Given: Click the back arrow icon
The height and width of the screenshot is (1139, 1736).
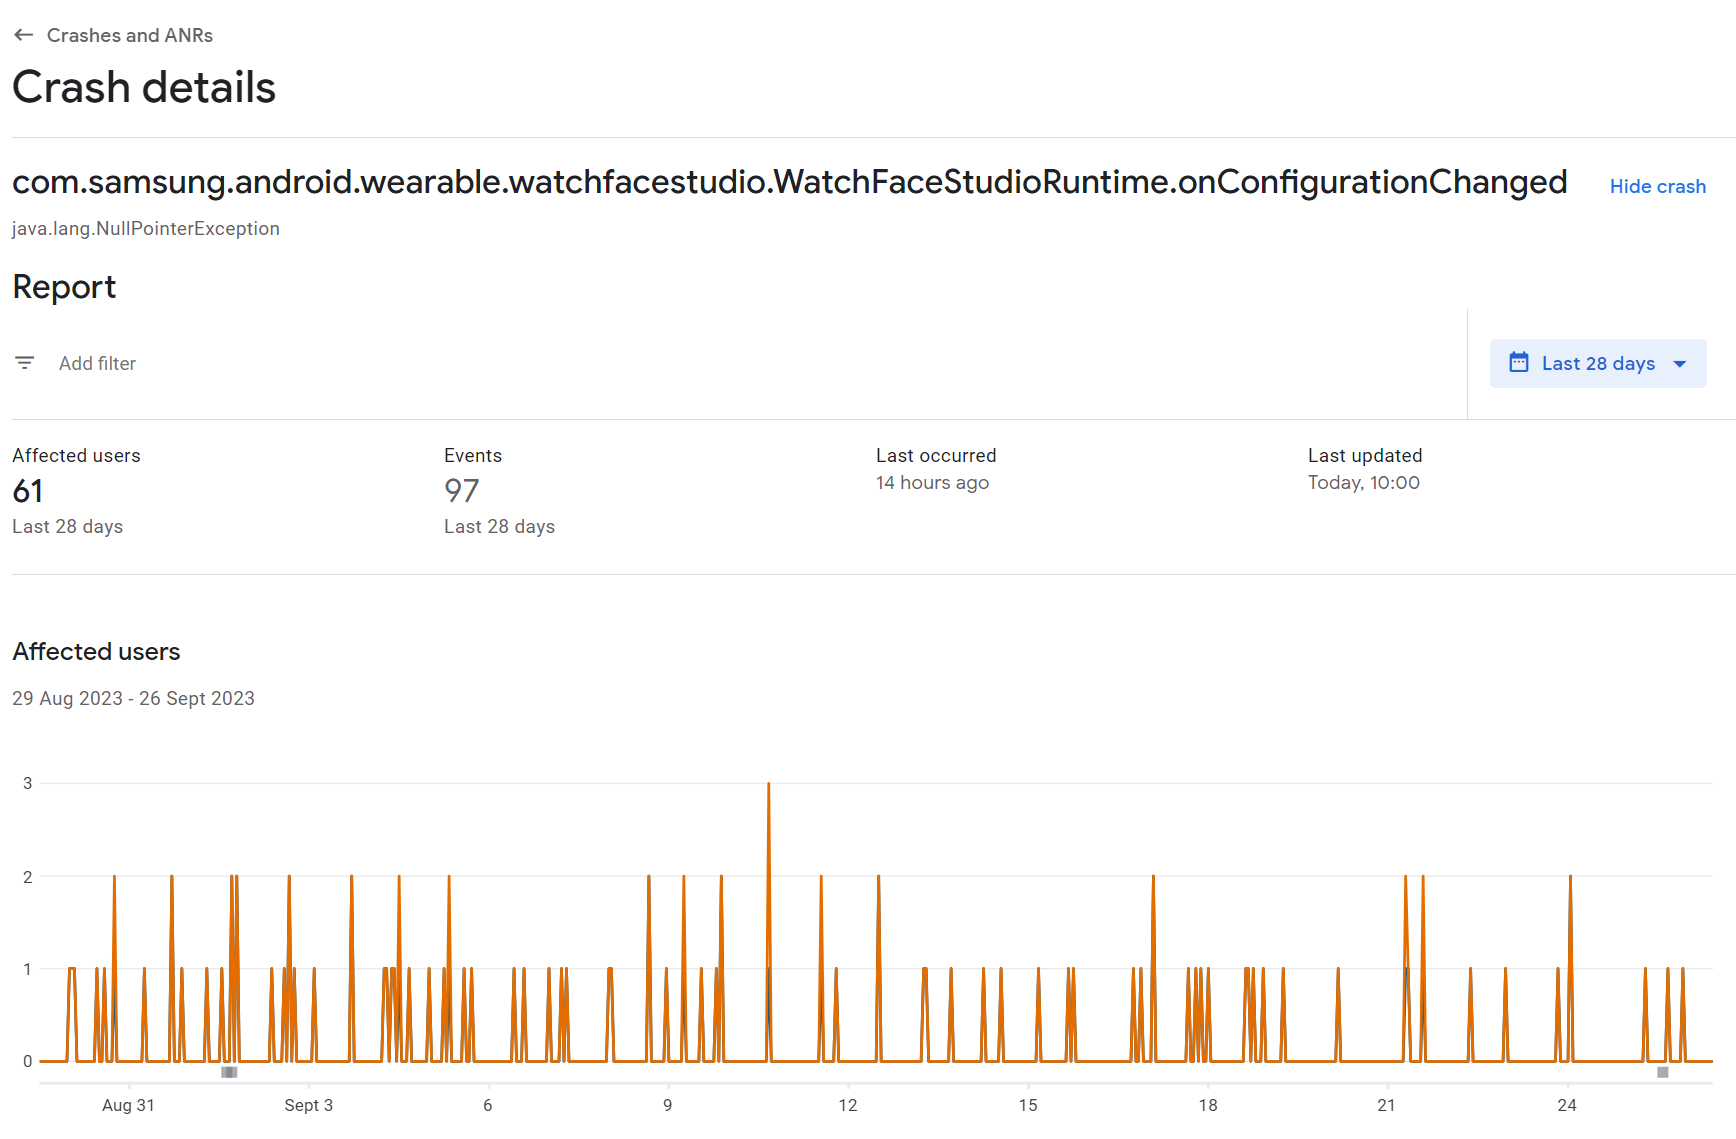Looking at the screenshot, I should click(x=24, y=35).
